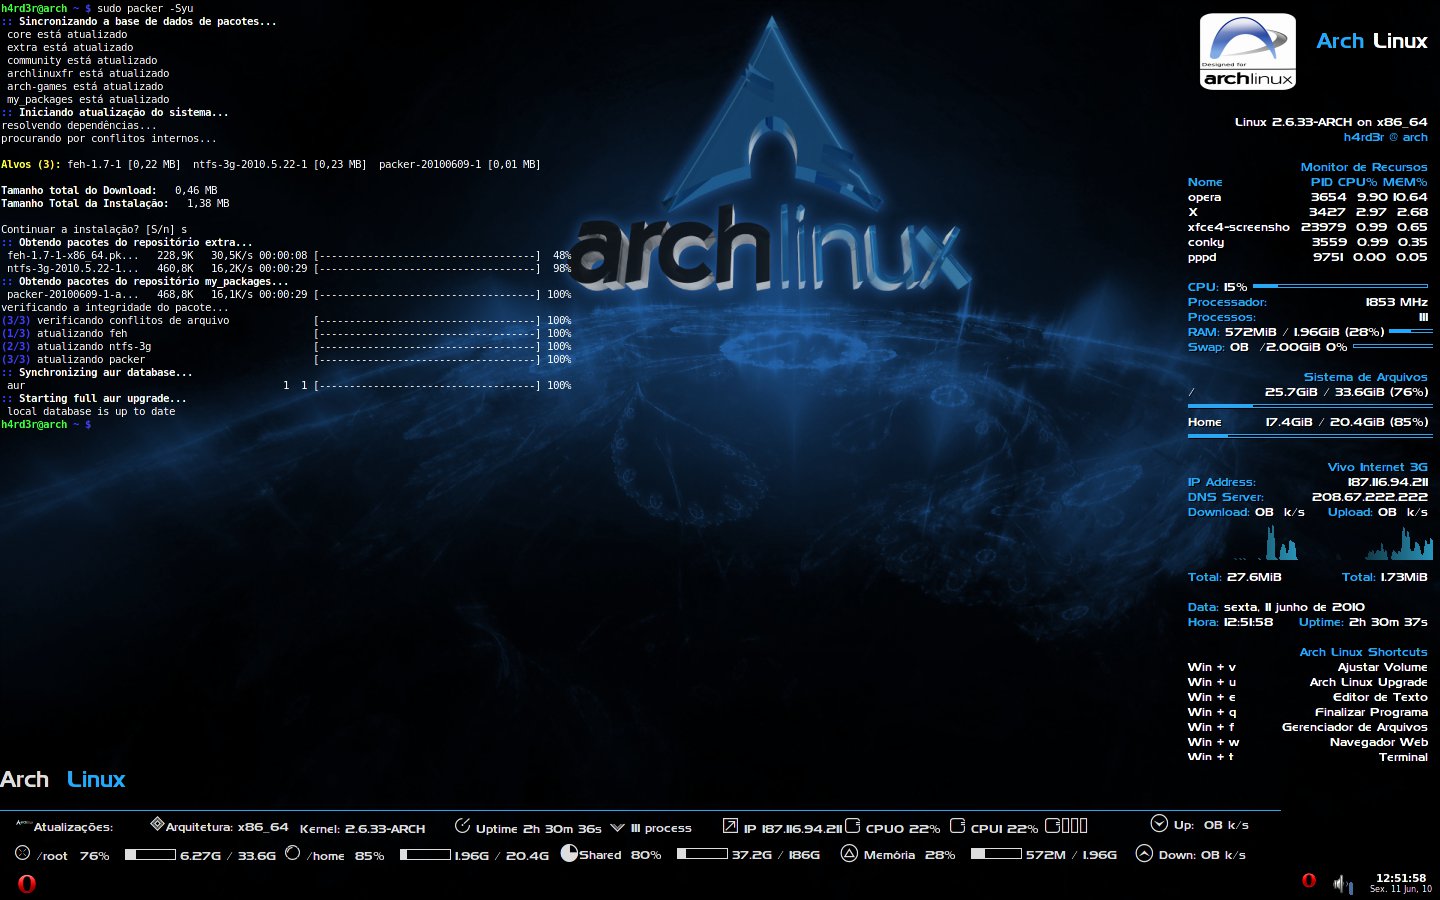Click the /home usage bar in the bottom bar
The image size is (1440, 900).
[x=425, y=854]
